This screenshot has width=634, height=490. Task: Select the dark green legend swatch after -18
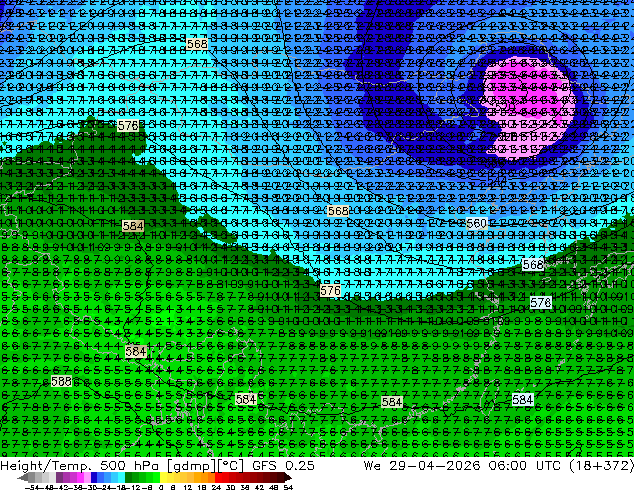tap(129, 477)
